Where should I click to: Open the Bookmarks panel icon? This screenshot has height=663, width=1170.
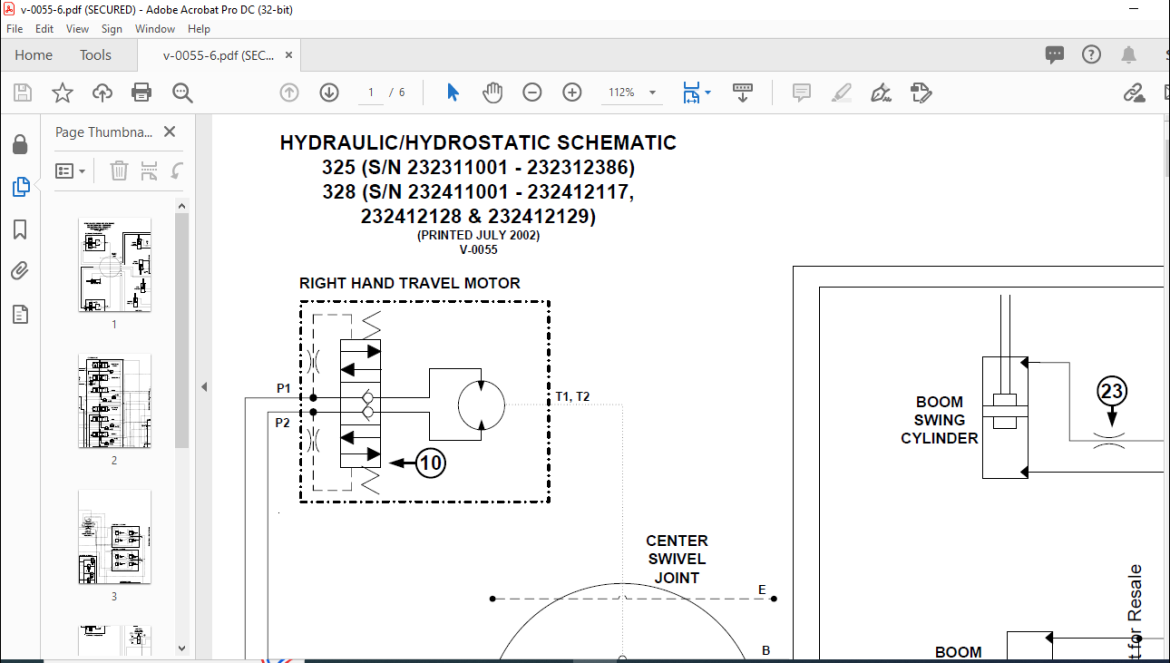pos(20,229)
